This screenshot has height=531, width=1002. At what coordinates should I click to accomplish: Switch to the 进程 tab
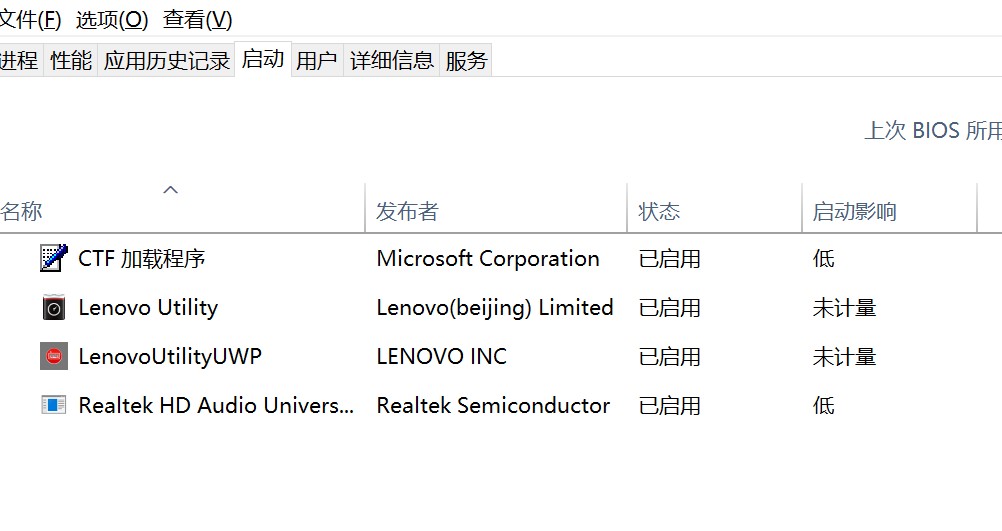coord(20,61)
